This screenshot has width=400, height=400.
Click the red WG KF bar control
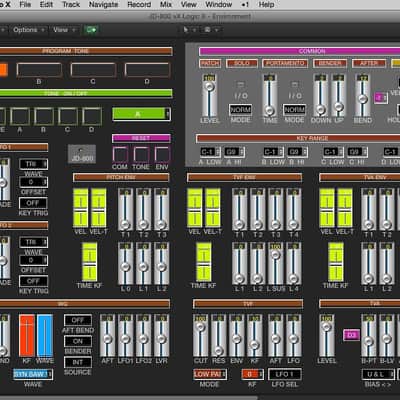coord(27,335)
